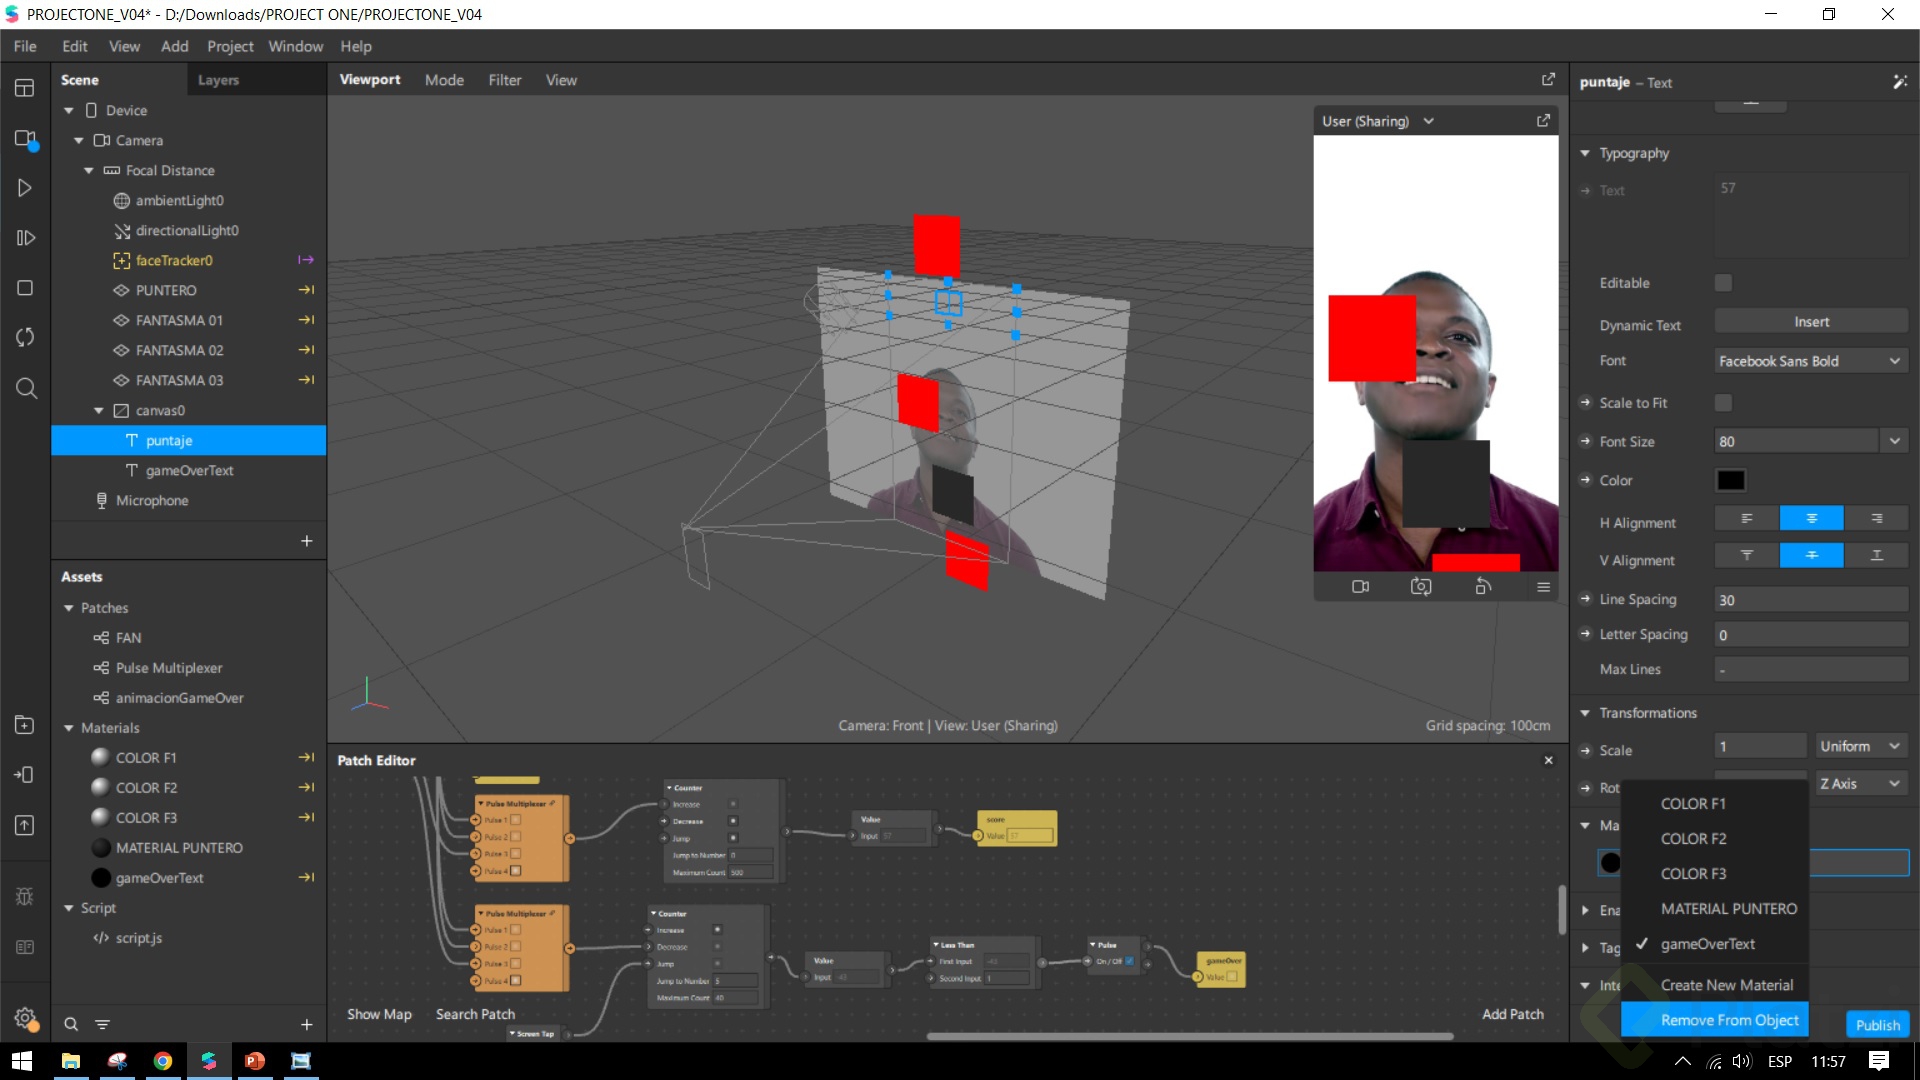
Task: Enable the Editable checkbox
Action: point(1723,283)
